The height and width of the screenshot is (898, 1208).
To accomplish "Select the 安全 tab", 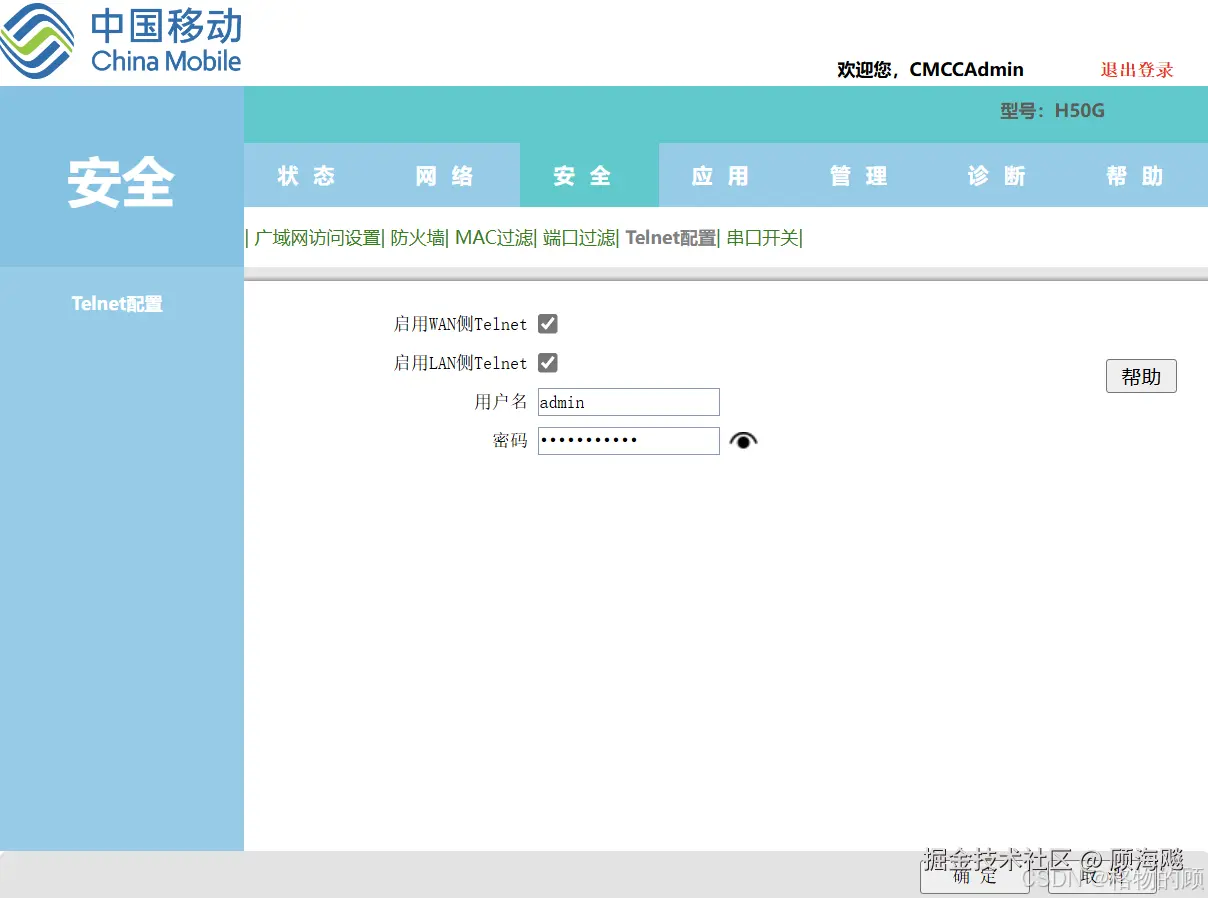I will point(582,175).
